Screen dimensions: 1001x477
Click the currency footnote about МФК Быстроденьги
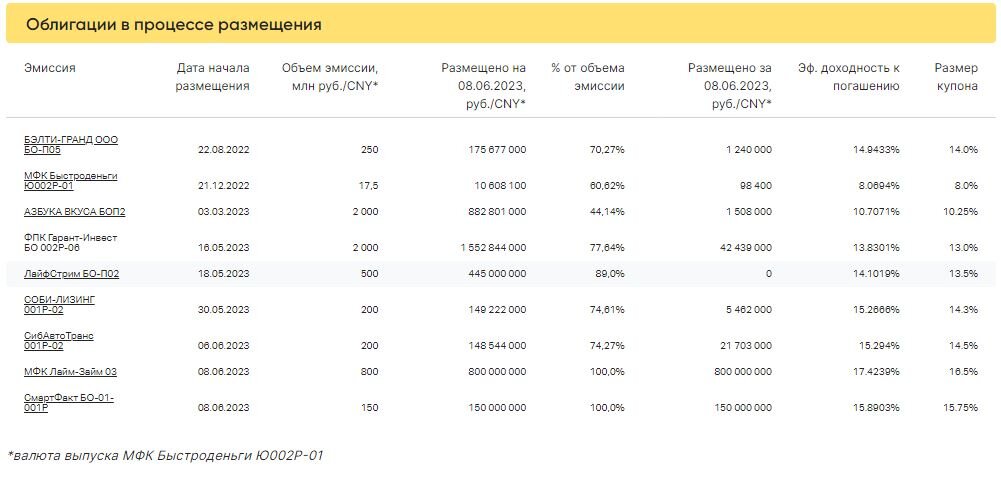pos(165,455)
